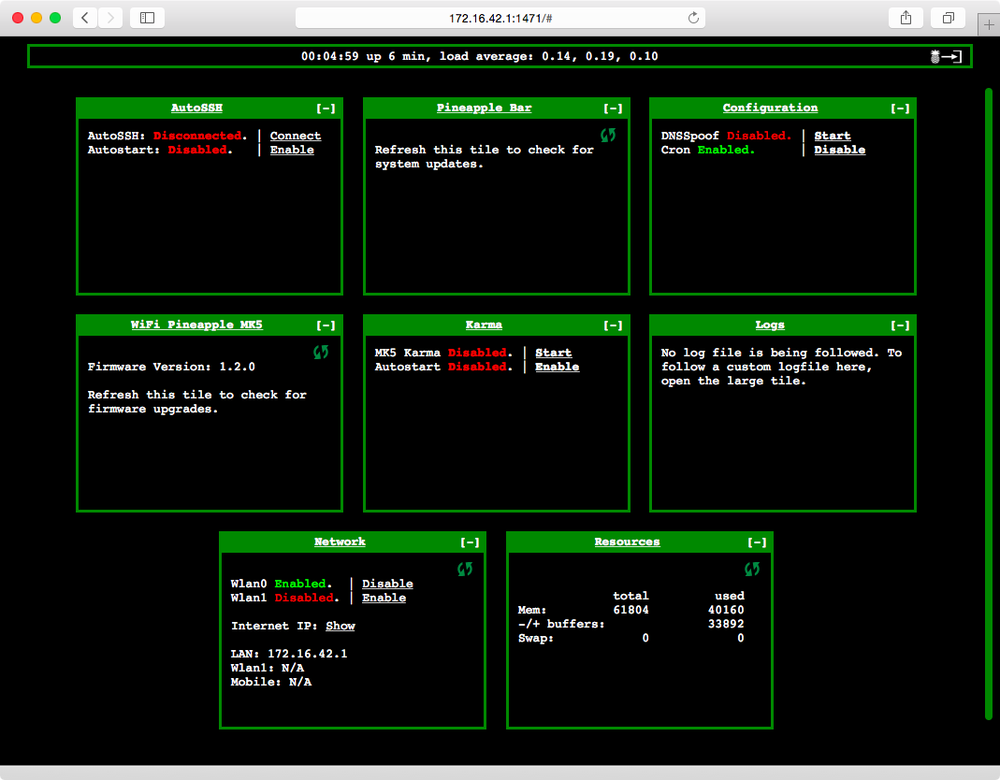Go back in the browser
Screen dimensions: 1000x780
[85, 18]
